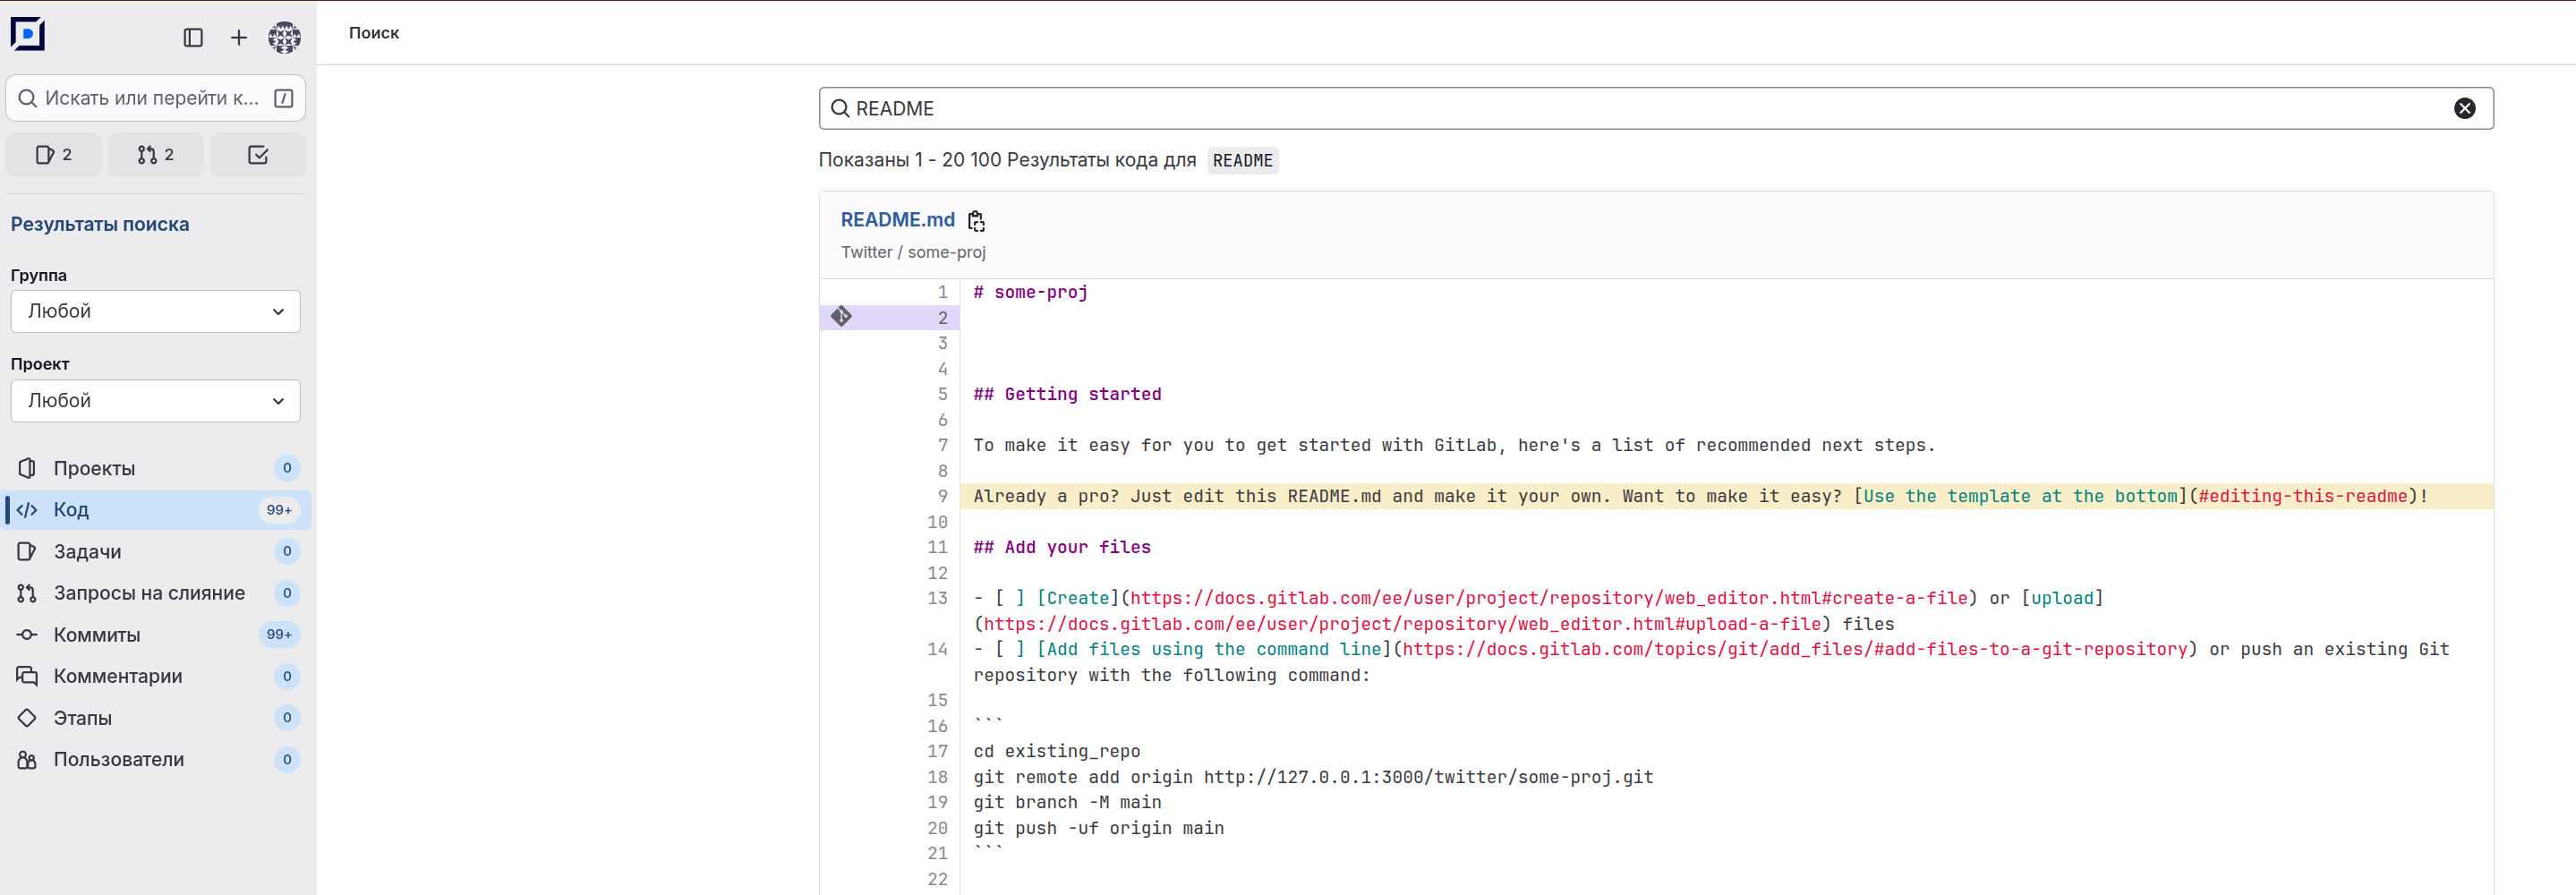Toggle the sidebar collapse icon

tap(193, 38)
